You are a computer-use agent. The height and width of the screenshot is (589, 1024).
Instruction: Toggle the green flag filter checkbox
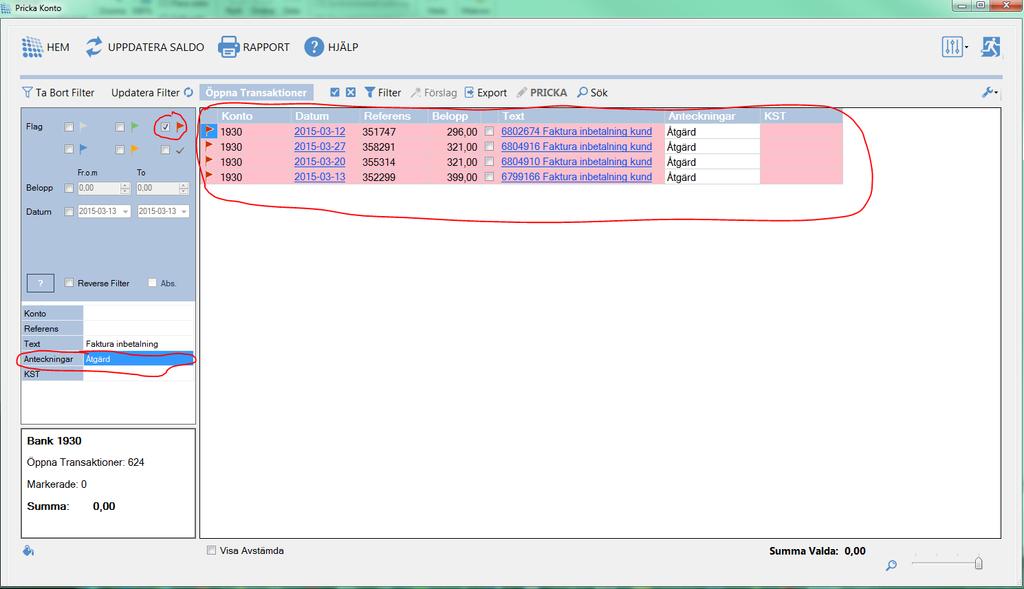[x=120, y=127]
